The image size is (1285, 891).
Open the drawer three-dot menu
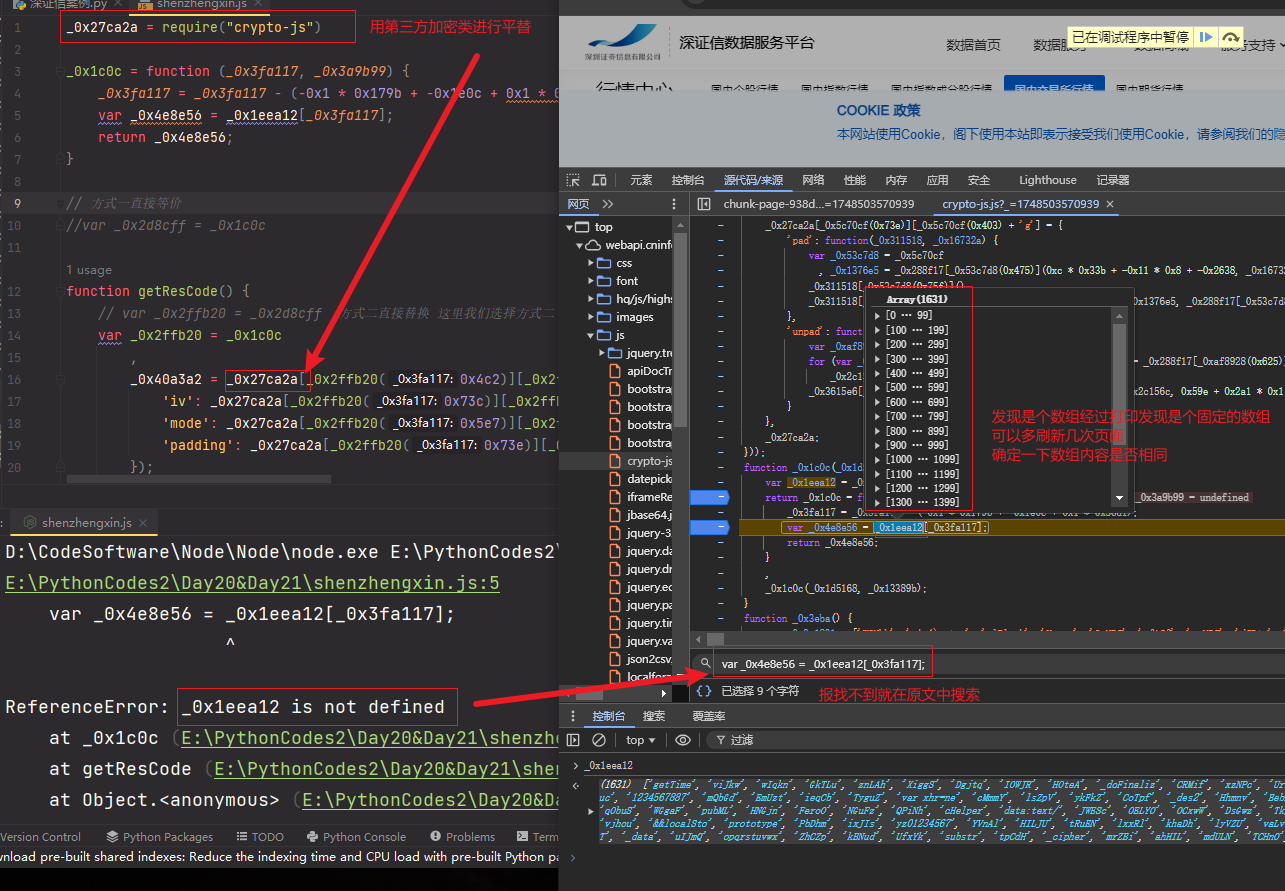572,716
